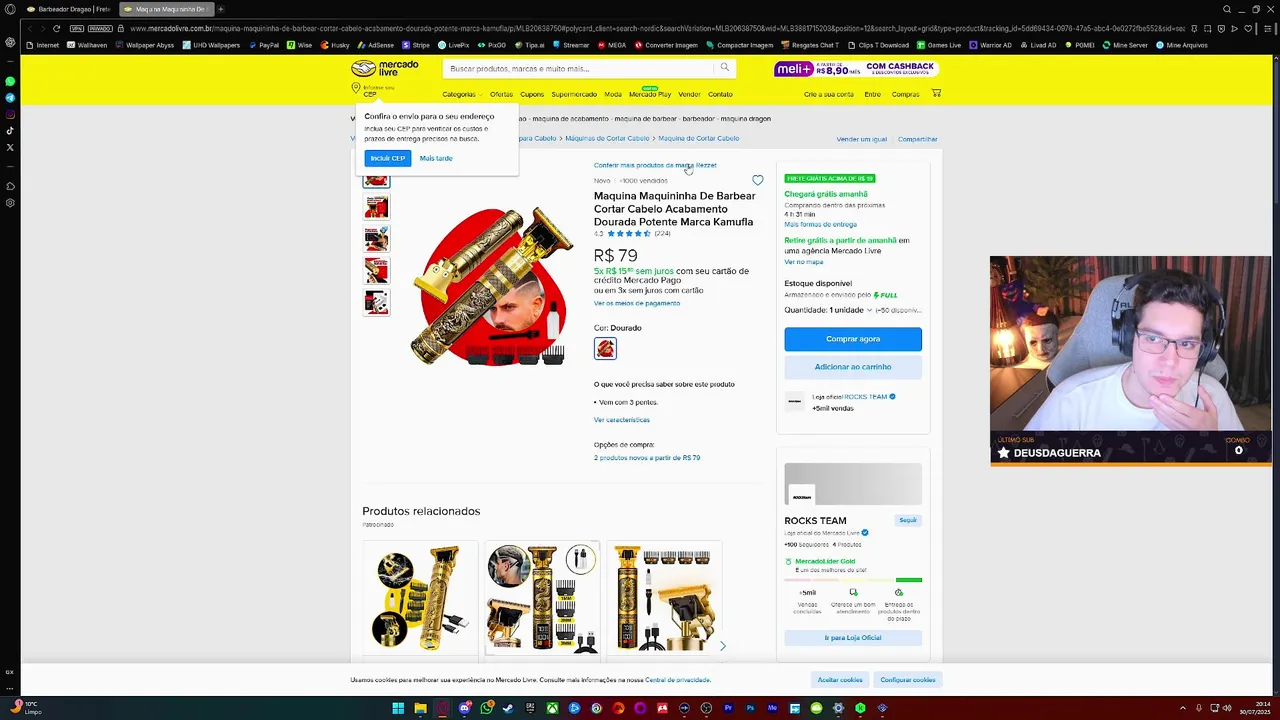
Task: Open the shopping cart icon
Action: [936, 93]
